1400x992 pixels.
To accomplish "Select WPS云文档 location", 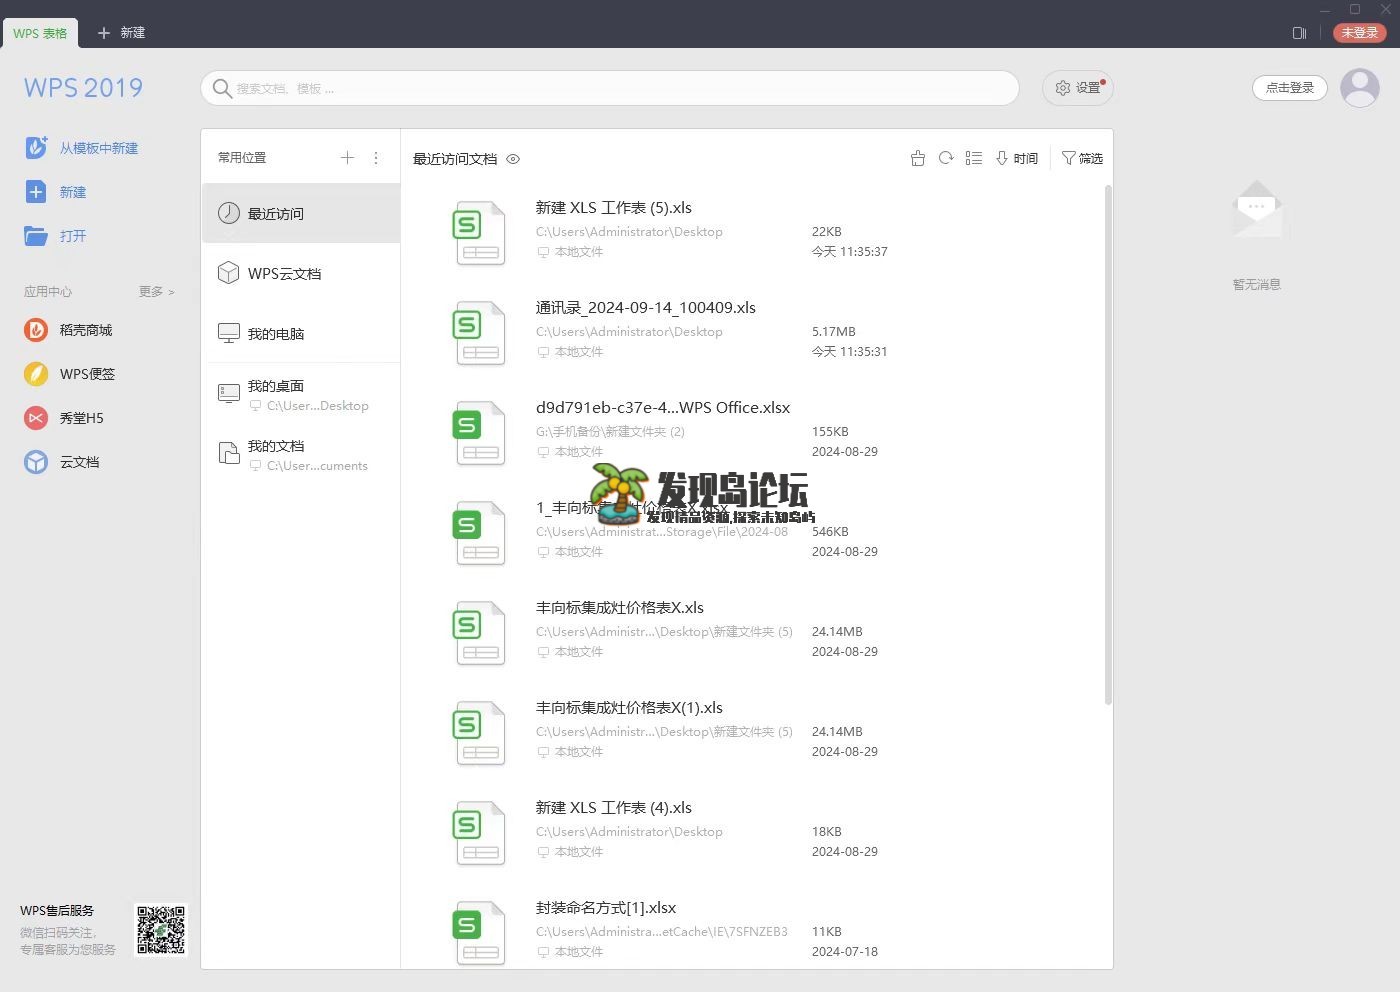I will 301,273.
